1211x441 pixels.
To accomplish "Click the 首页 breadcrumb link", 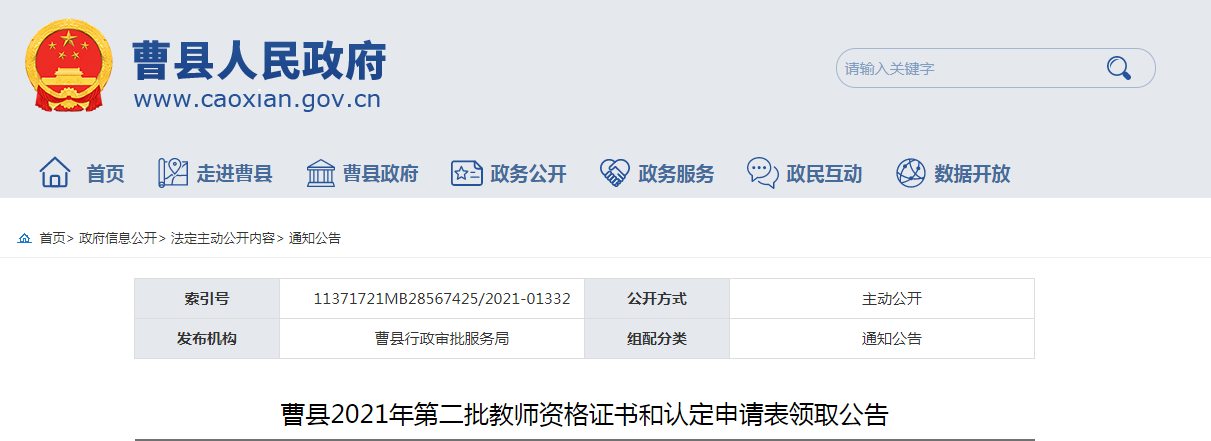I will point(52,238).
